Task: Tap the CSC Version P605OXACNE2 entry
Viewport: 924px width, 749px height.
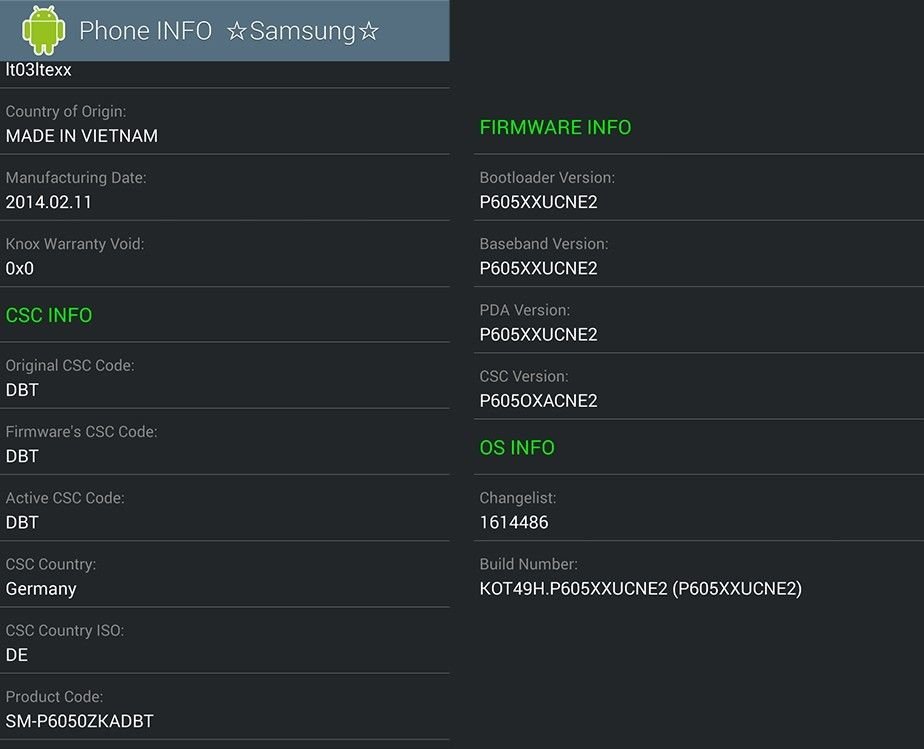Action: tap(699, 387)
